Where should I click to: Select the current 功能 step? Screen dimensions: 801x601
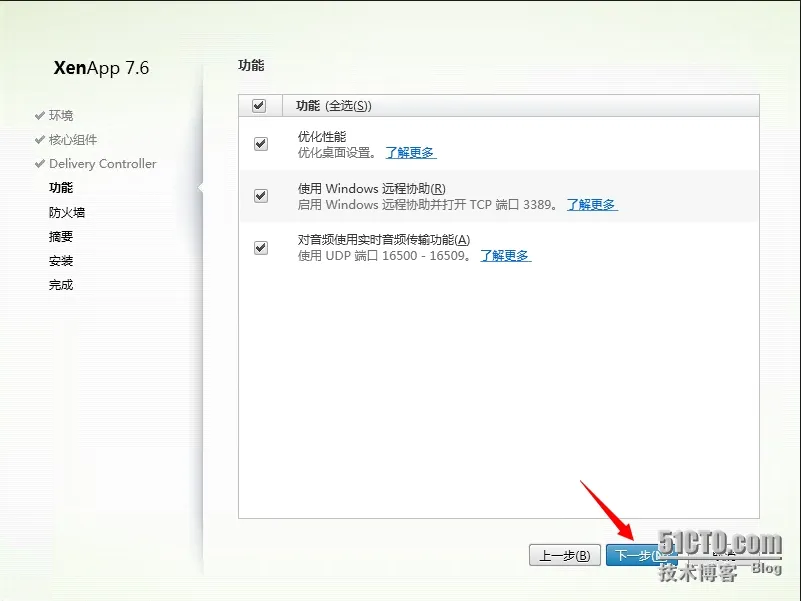[61, 188]
